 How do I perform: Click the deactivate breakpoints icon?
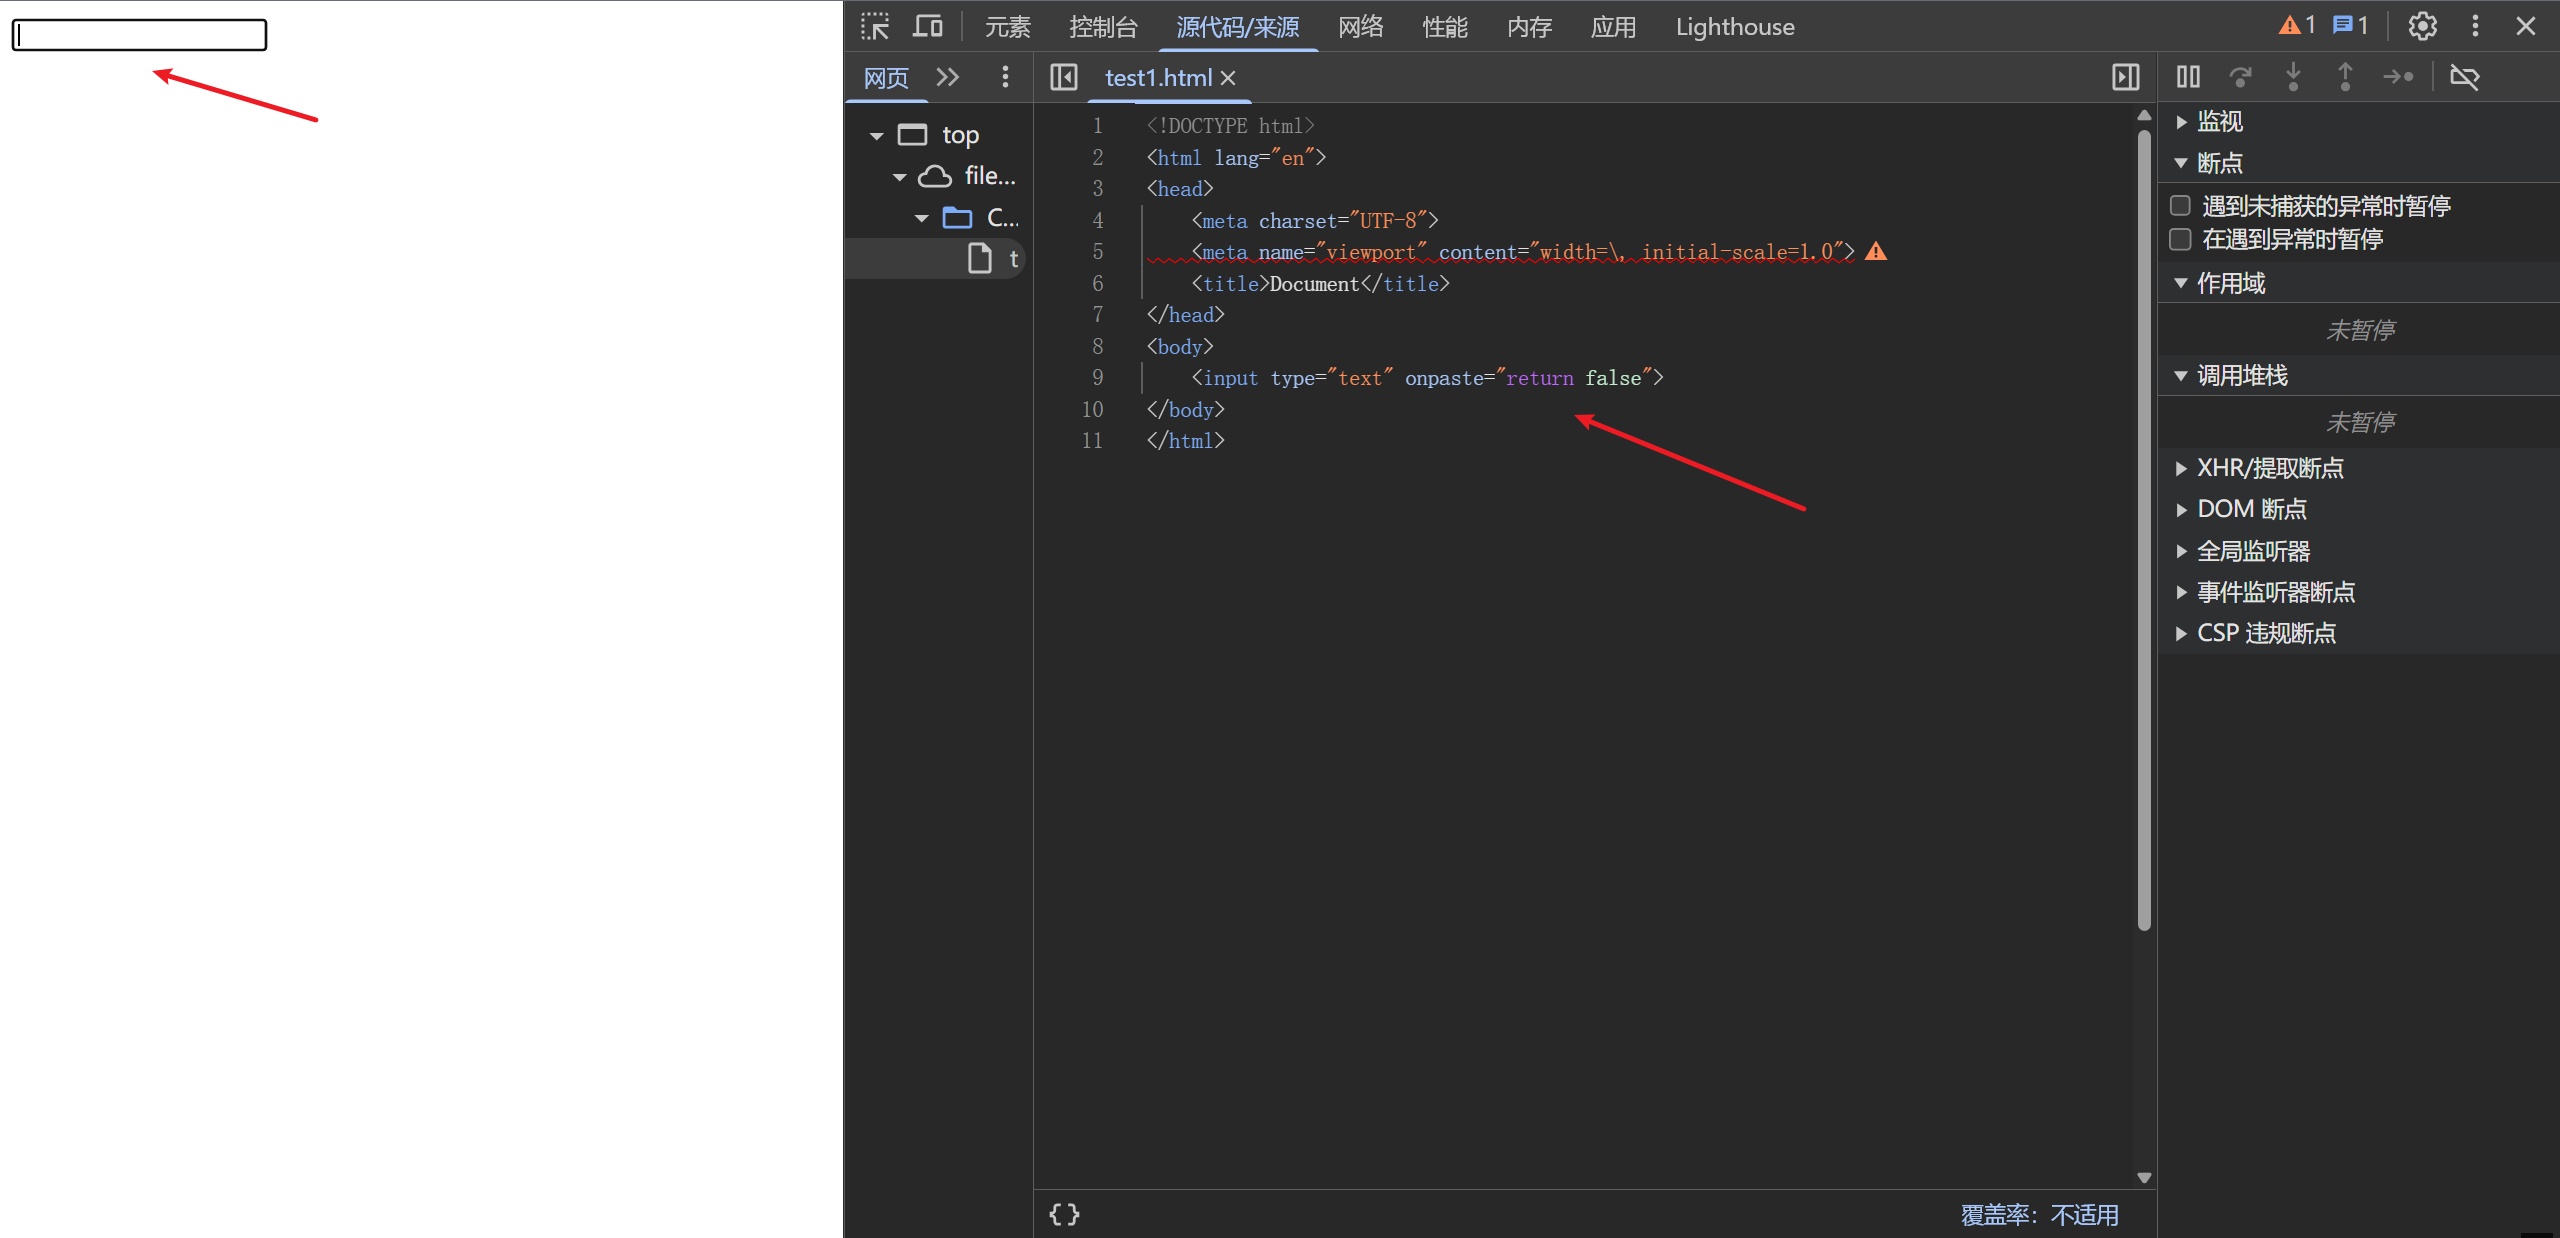(2465, 77)
